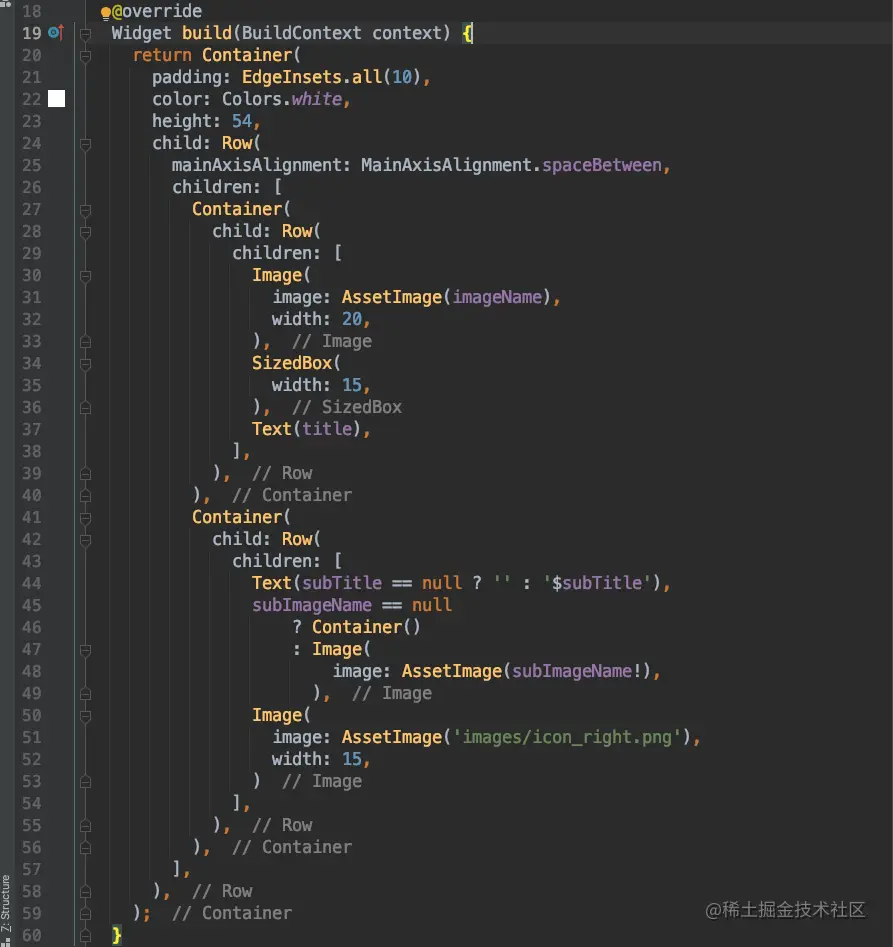Screen dimensions: 893x947
Task: Click spaceBetween in the mainAxisAlignment line
Action: point(601,165)
